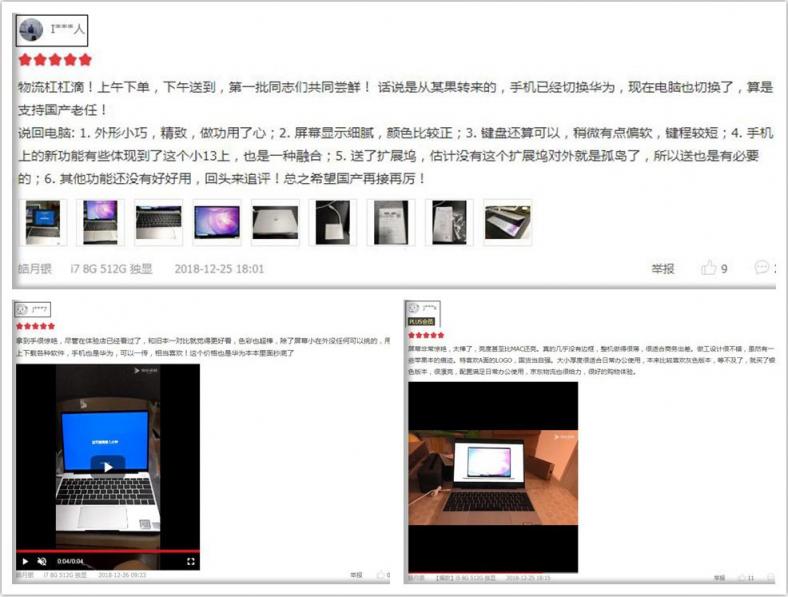Click 举报 on the bottom-left review

tap(356, 575)
